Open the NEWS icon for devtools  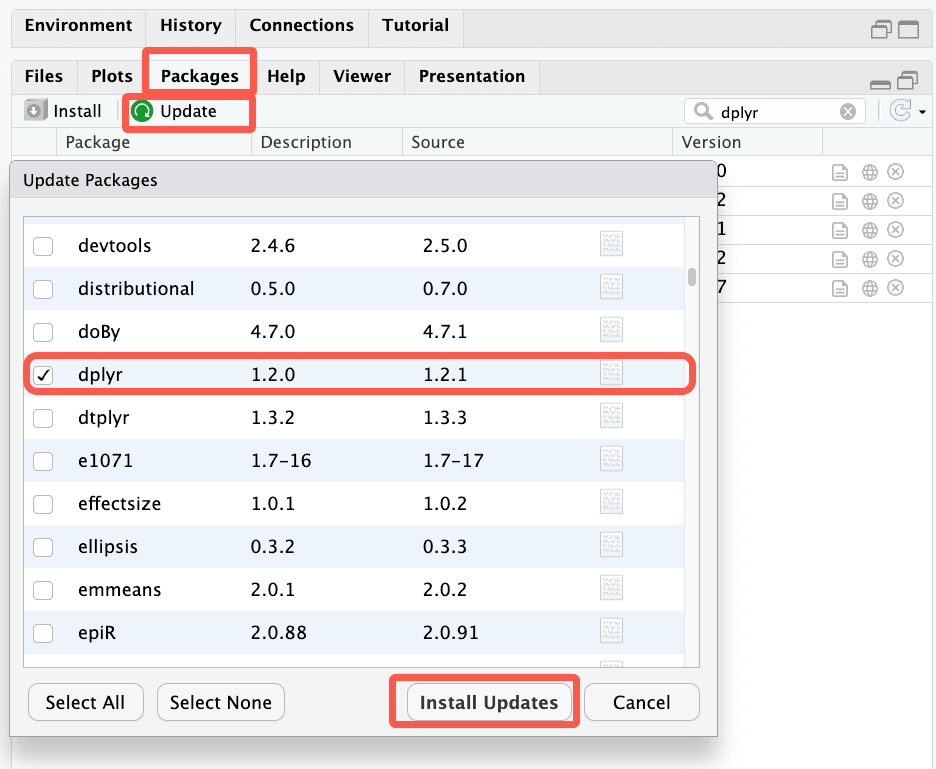(x=611, y=244)
